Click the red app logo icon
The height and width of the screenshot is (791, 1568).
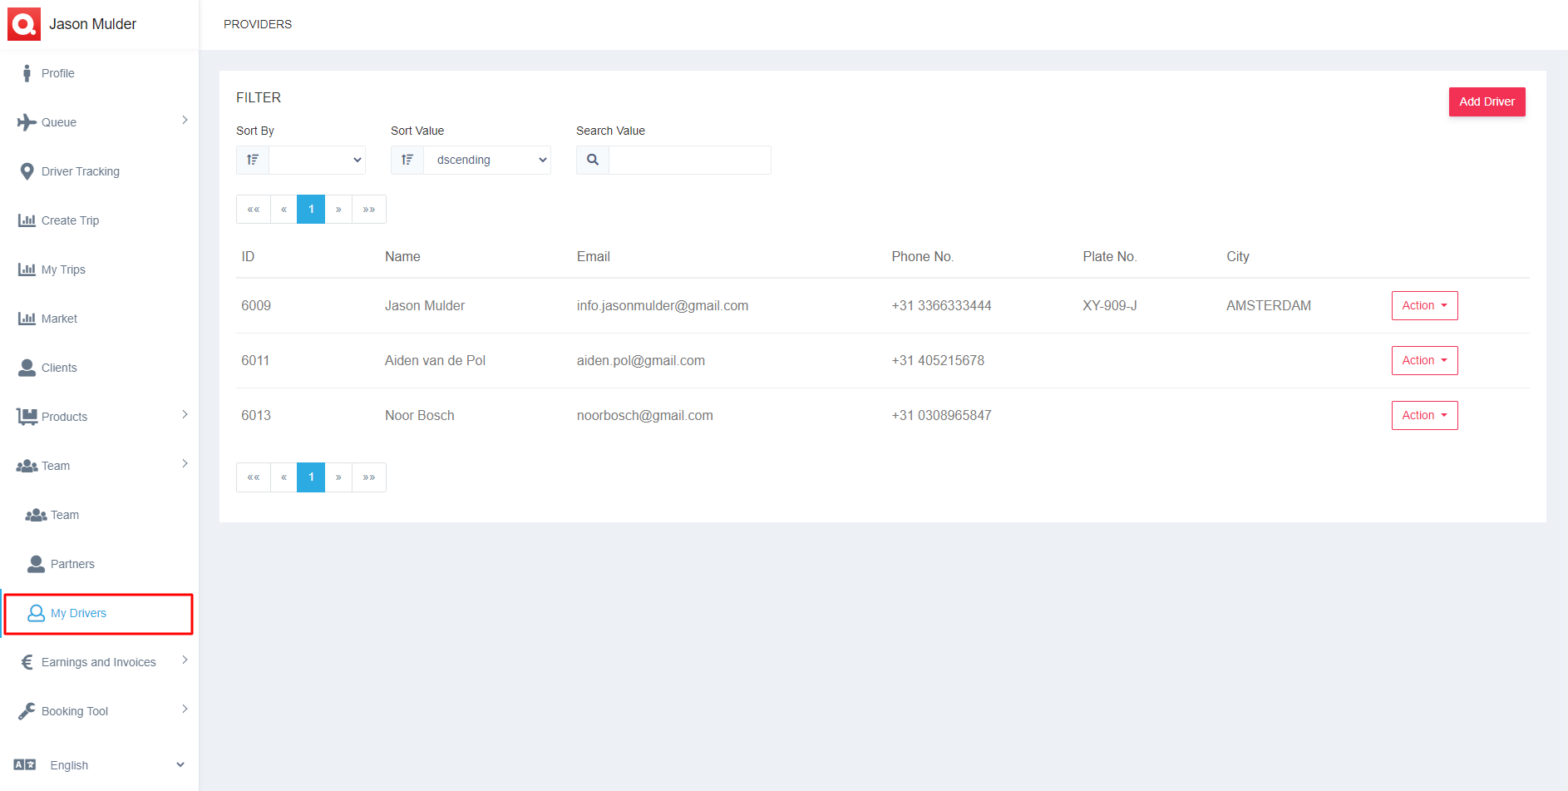24,24
